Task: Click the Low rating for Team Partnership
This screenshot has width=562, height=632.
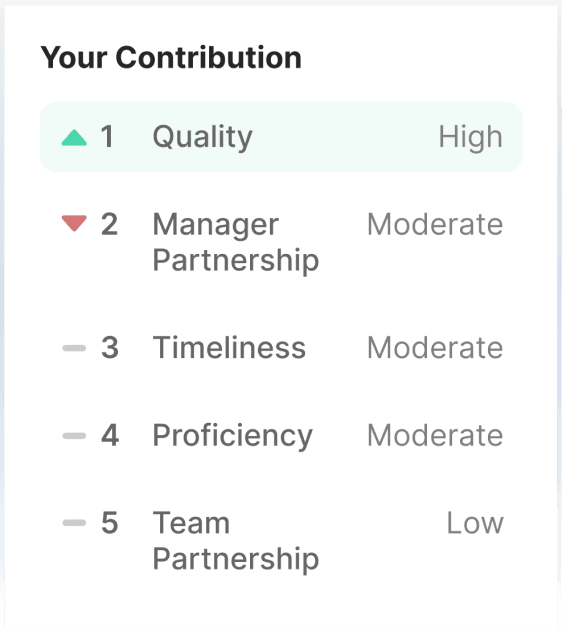Action: (475, 523)
